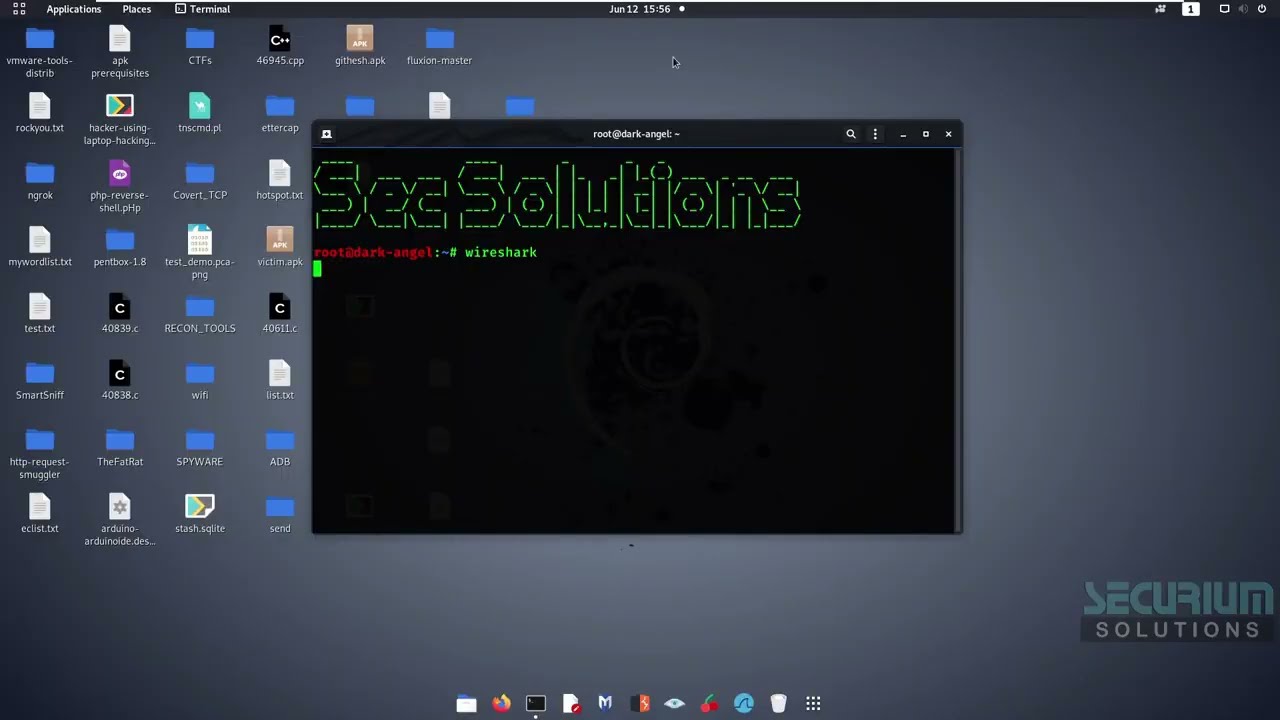1280x720 pixels.
Task: Click terminal title root@dark-angel: ~
Action: pos(636,134)
